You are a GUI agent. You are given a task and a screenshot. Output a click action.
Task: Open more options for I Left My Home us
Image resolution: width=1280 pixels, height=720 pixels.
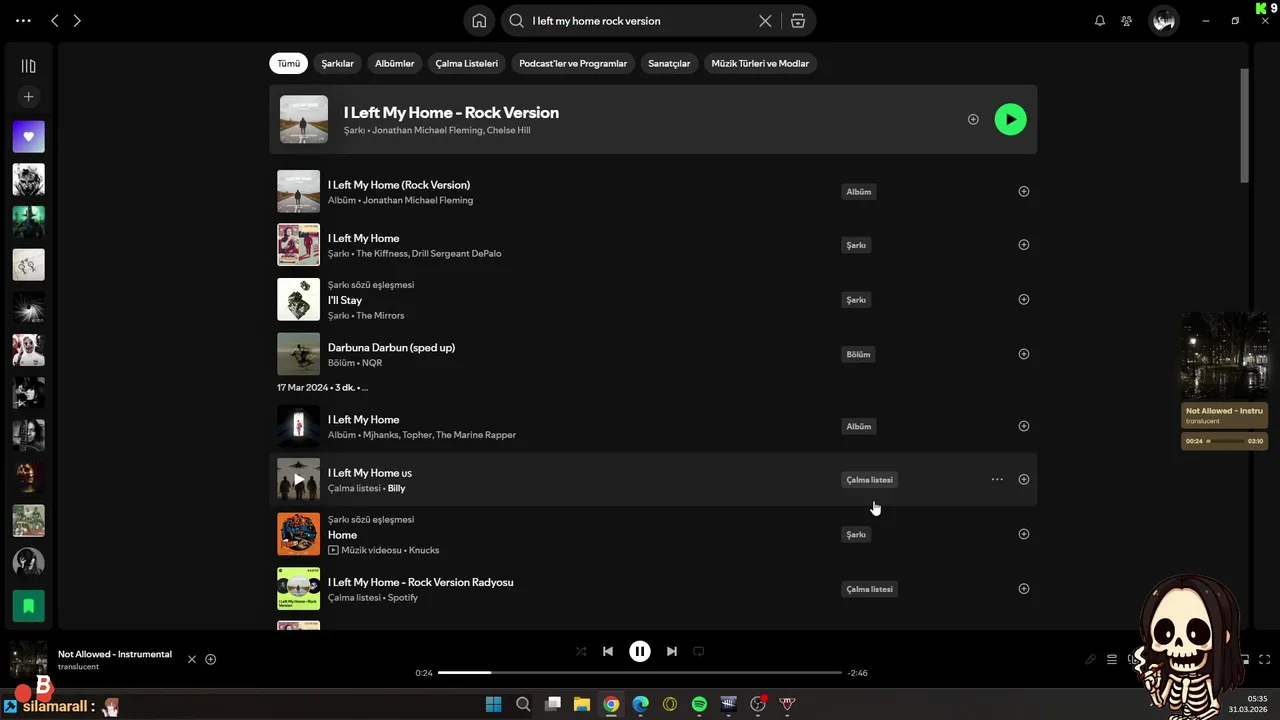pos(997,479)
